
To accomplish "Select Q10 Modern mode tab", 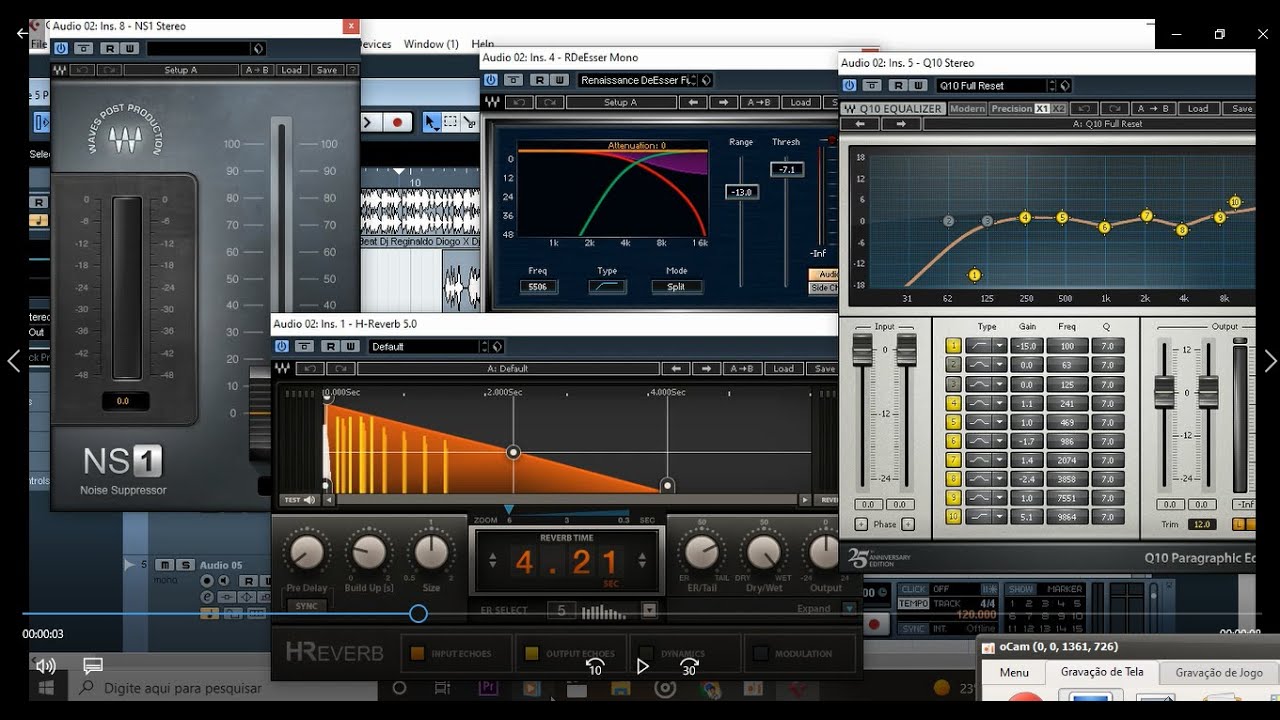I will pos(967,109).
